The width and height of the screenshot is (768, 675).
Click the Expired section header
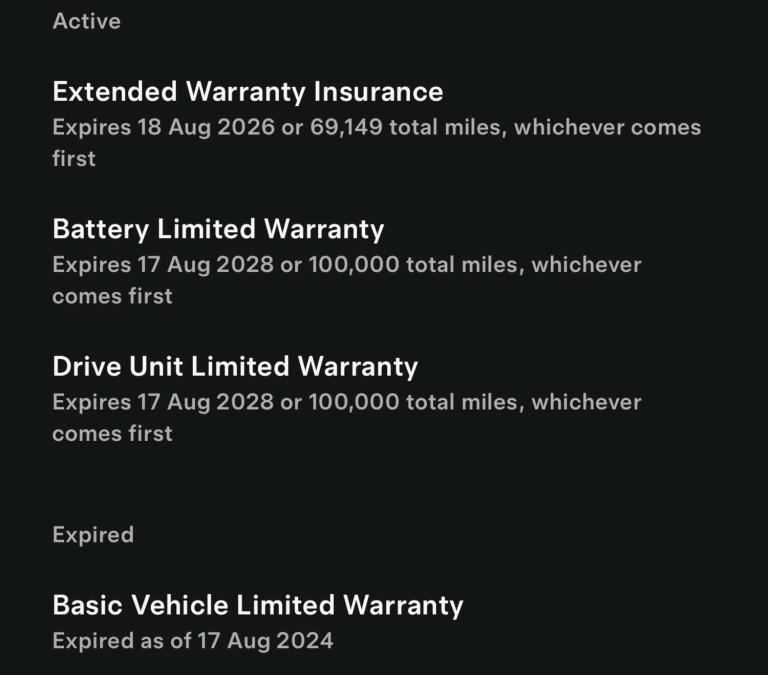point(92,535)
